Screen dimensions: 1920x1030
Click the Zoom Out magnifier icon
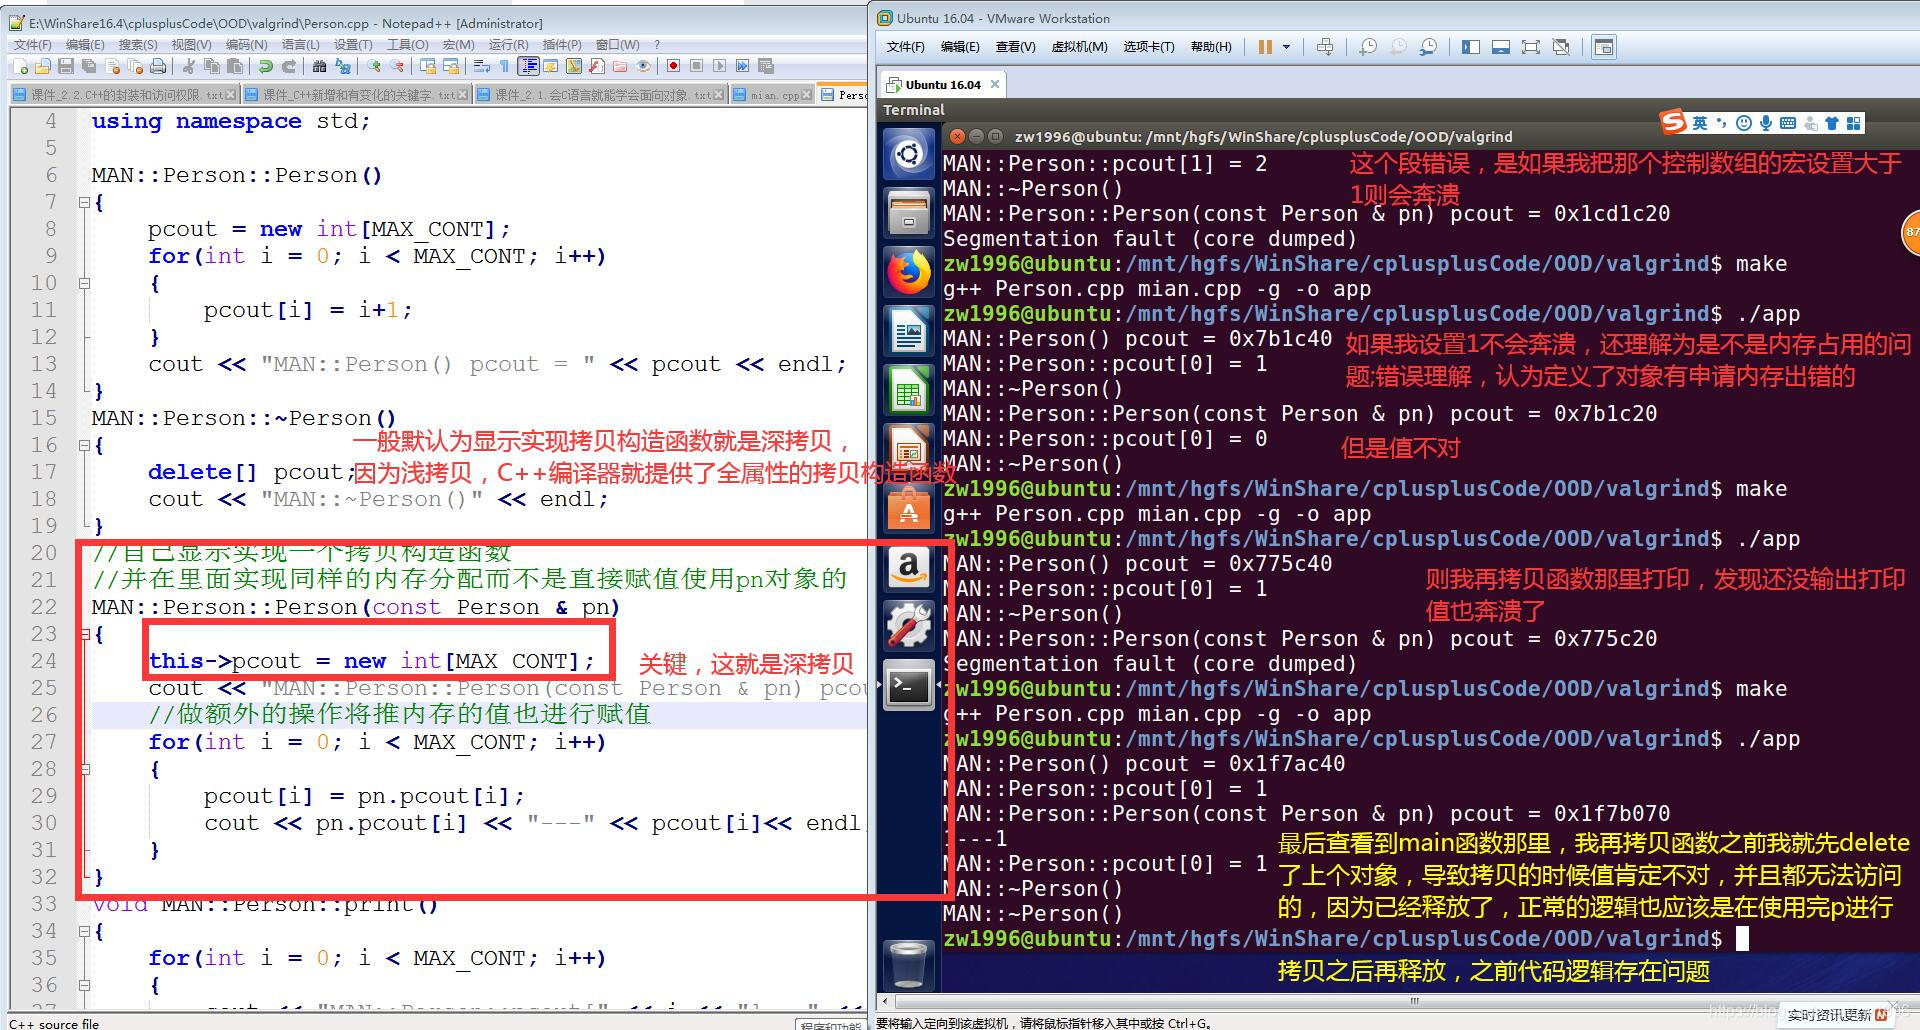click(397, 66)
